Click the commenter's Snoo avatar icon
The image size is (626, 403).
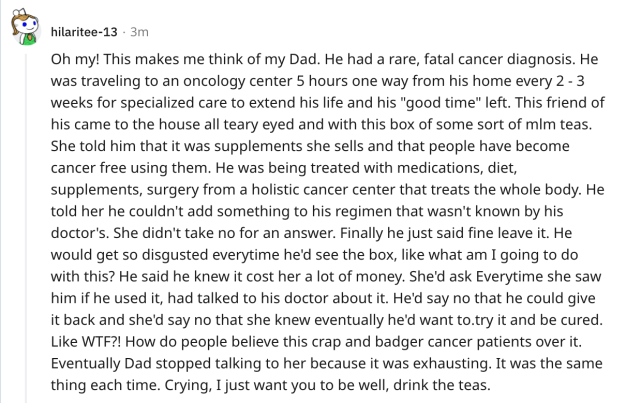pyautogui.click(x=25, y=30)
